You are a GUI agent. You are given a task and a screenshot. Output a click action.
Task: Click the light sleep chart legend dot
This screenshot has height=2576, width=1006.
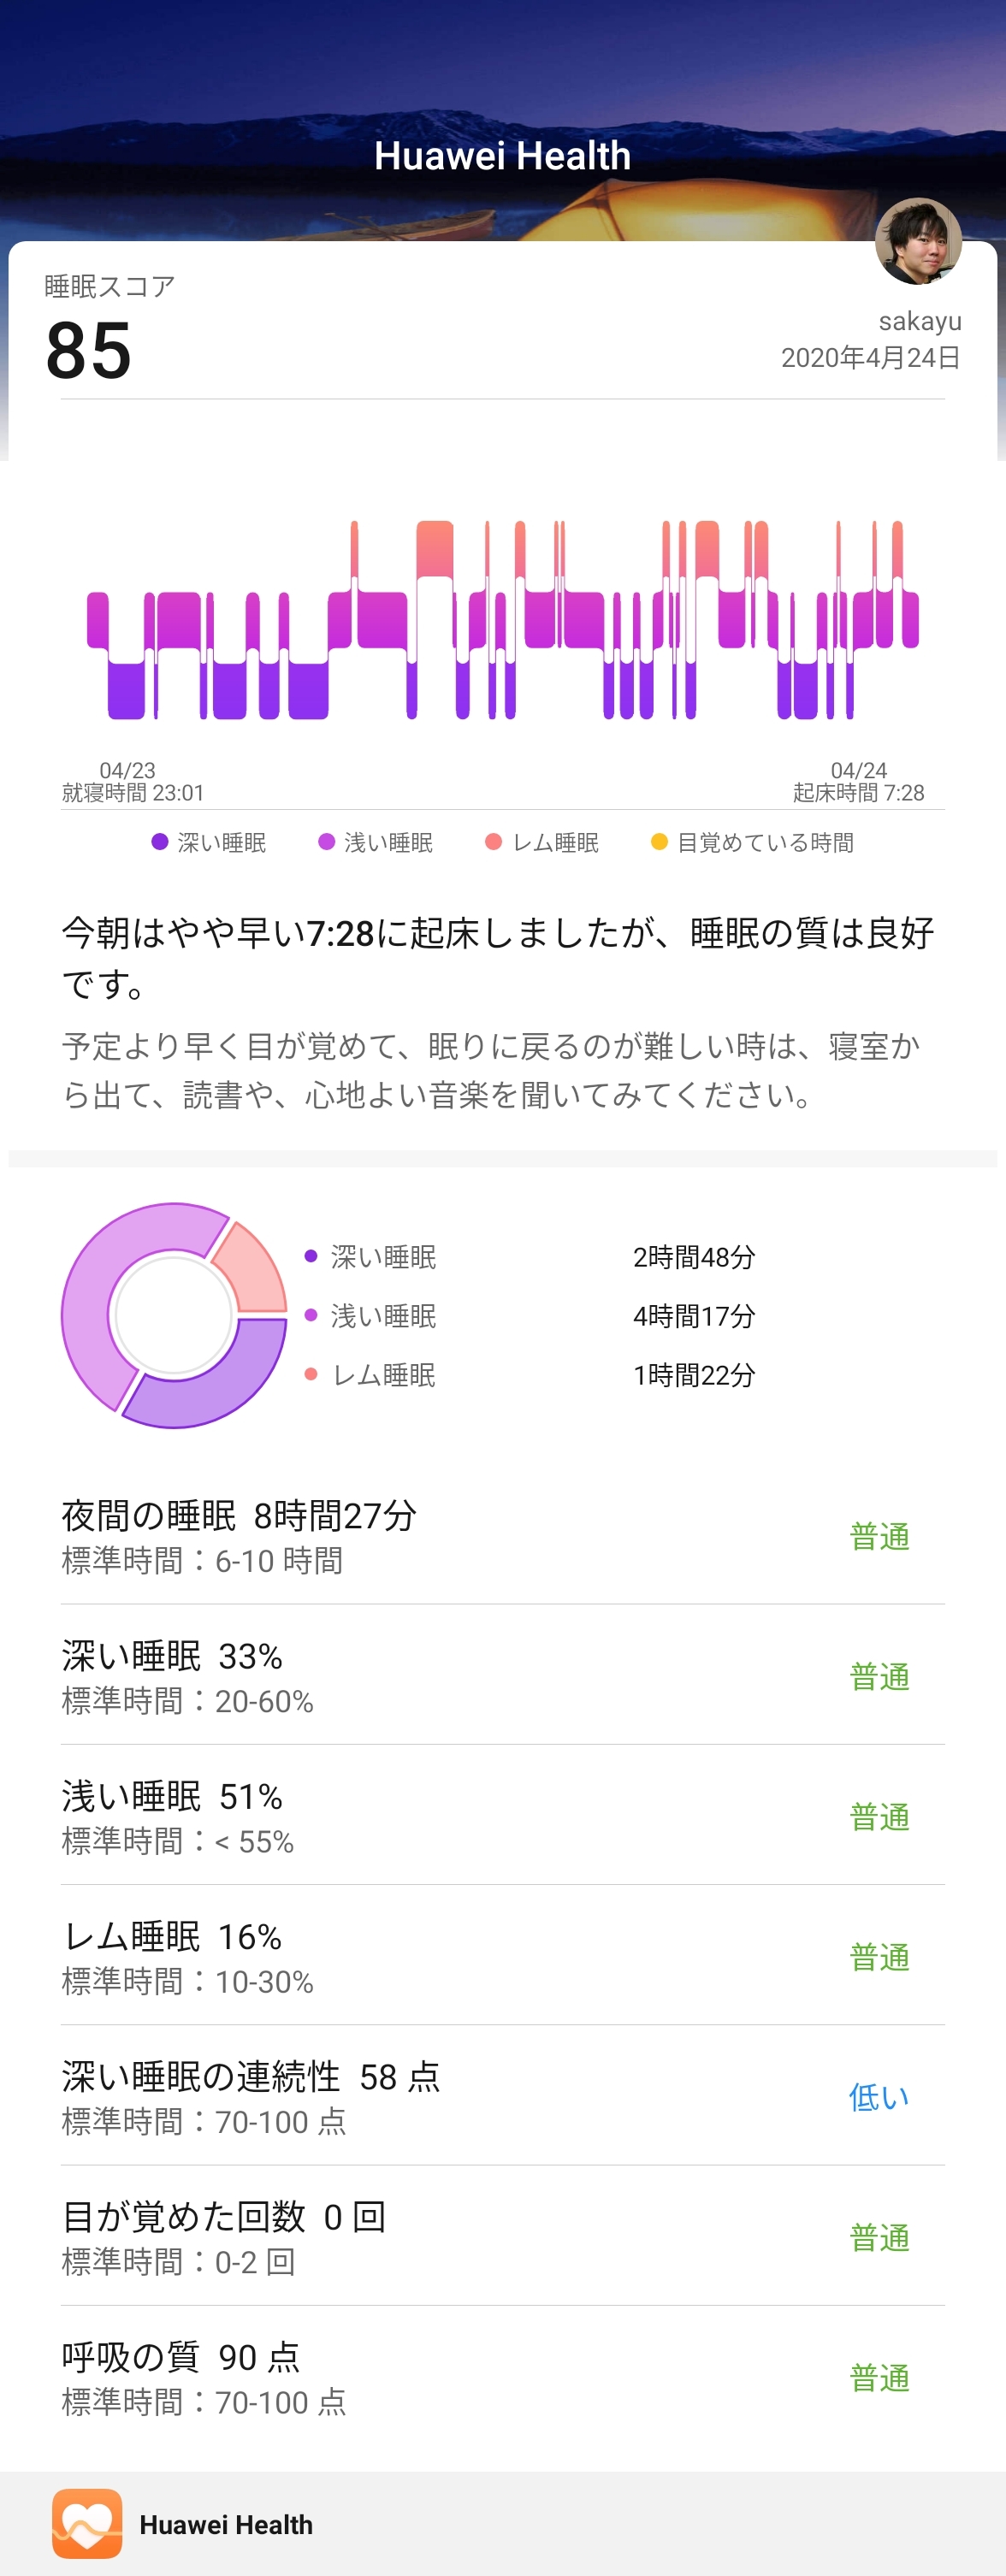point(326,842)
